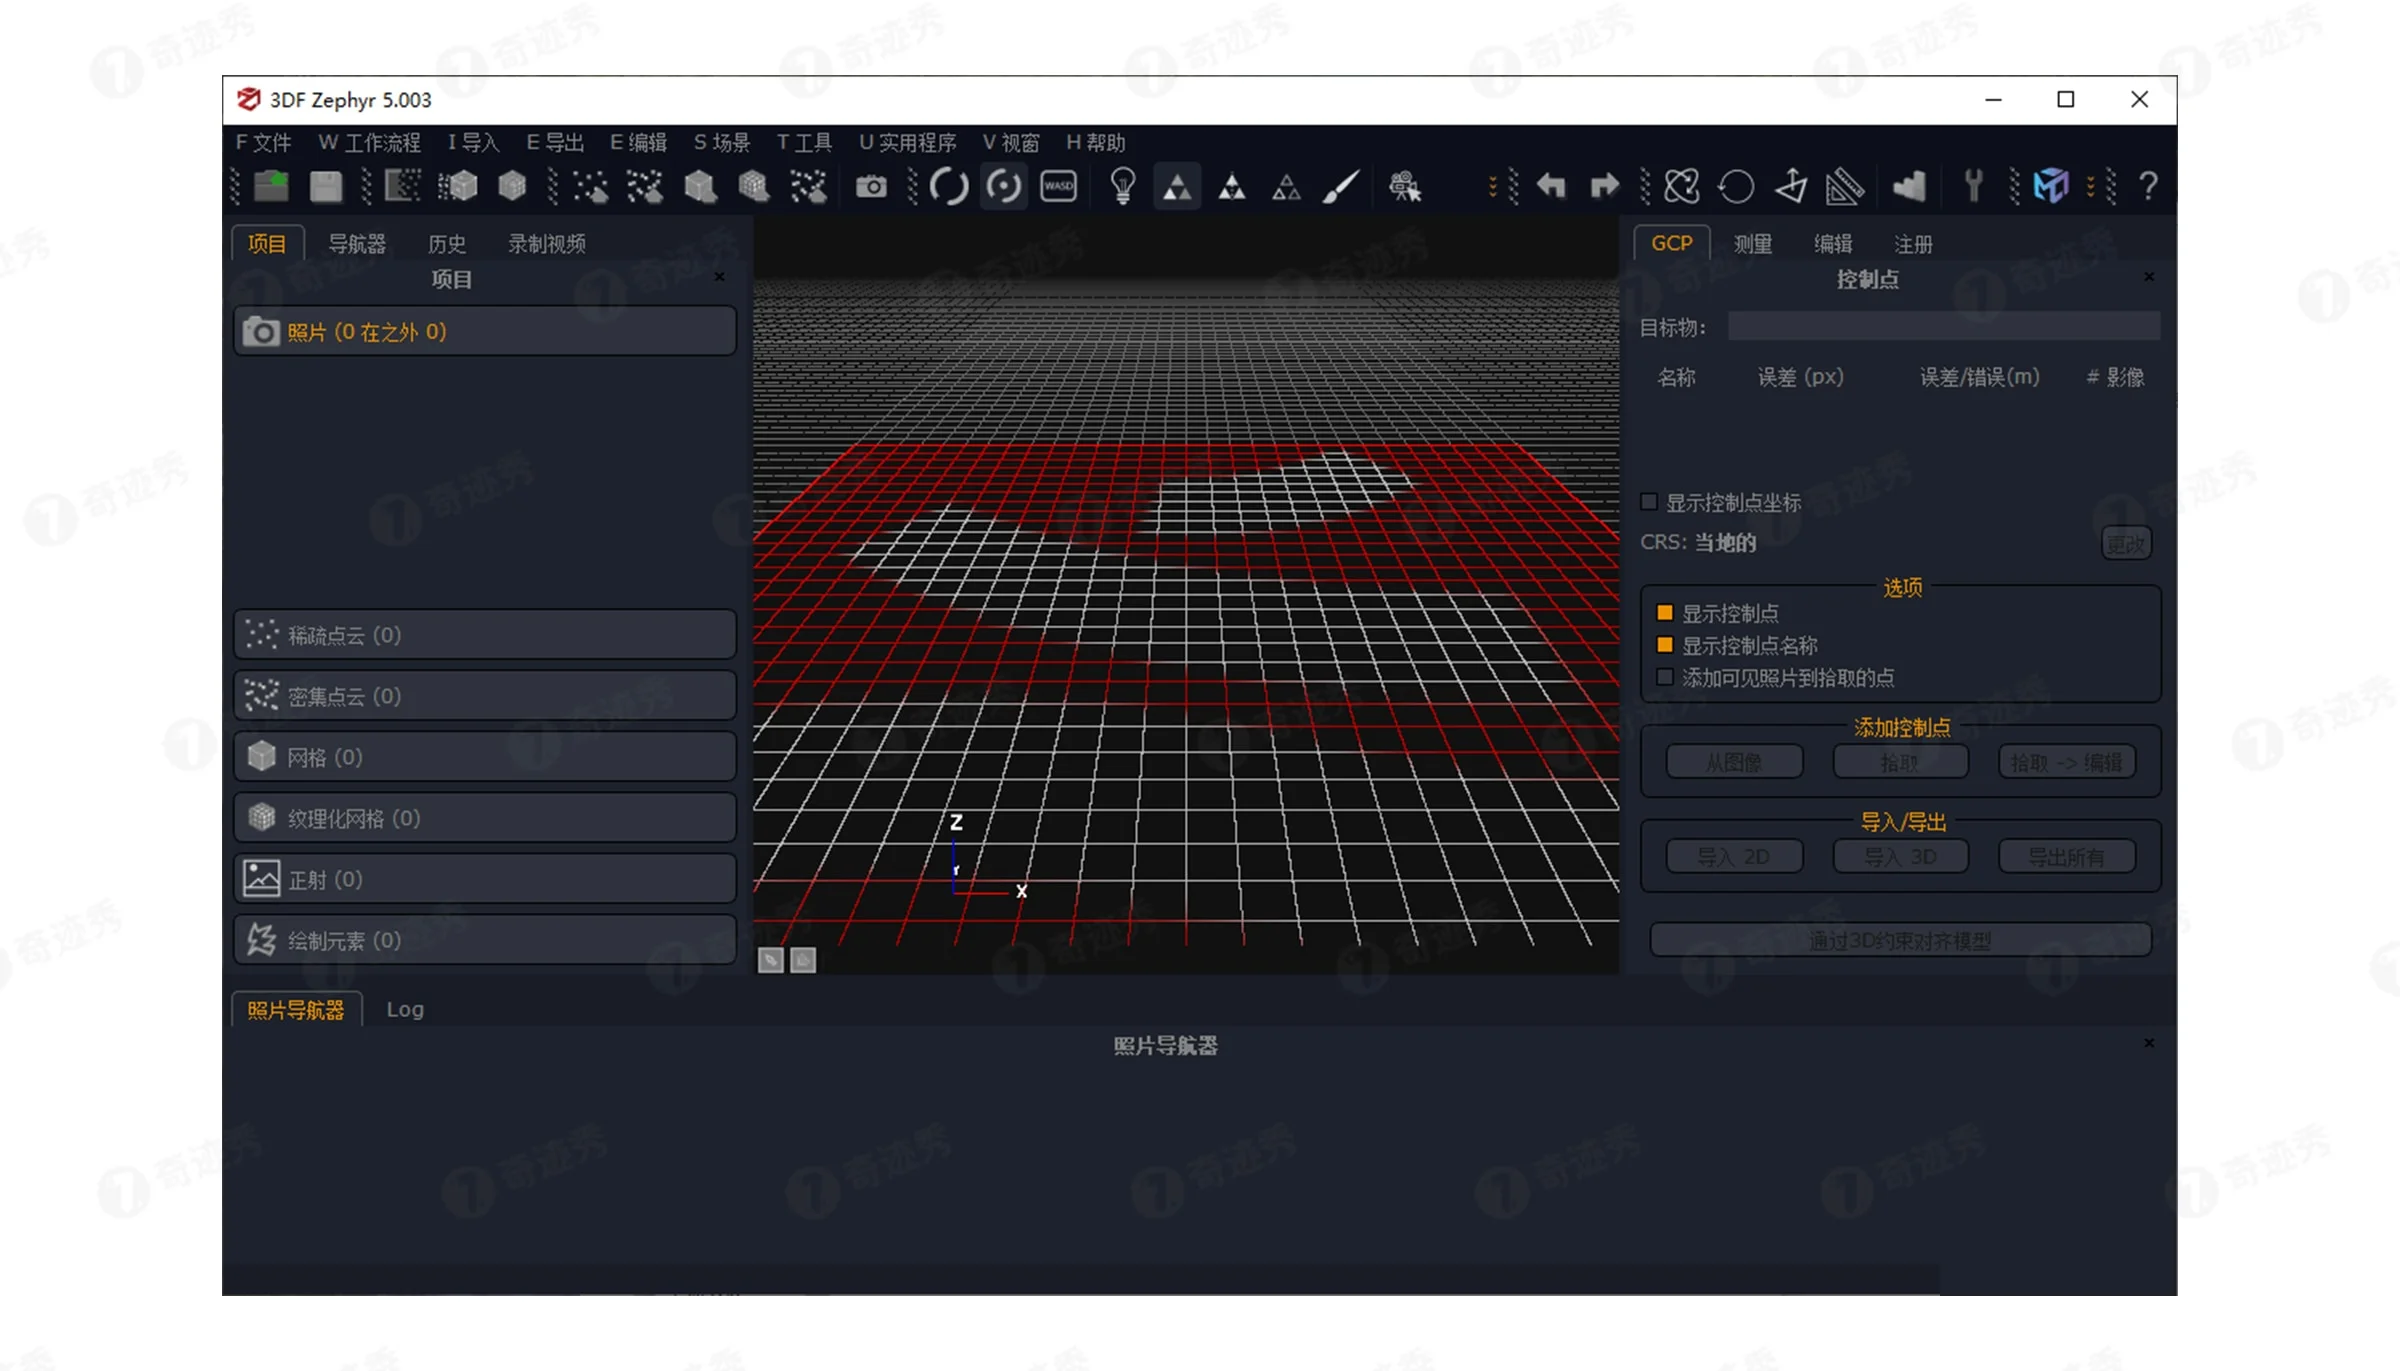The image size is (2400, 1371).
Task: Expand the 纹理化网格 (0) section
Action: [483, 817]
